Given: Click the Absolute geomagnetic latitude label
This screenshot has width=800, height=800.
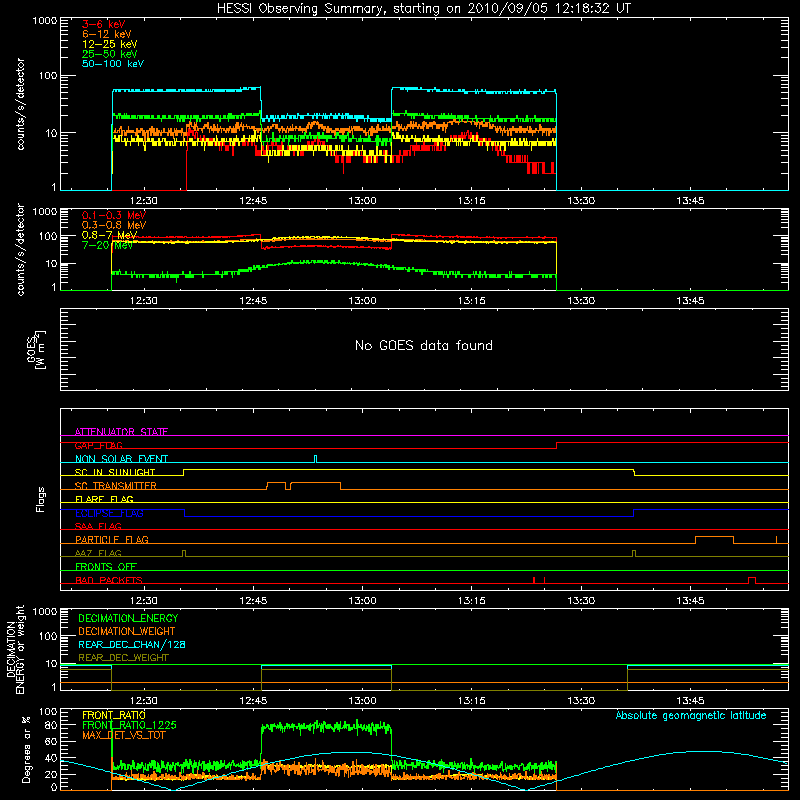Looking at the screenshot, I should click(691, 715).
